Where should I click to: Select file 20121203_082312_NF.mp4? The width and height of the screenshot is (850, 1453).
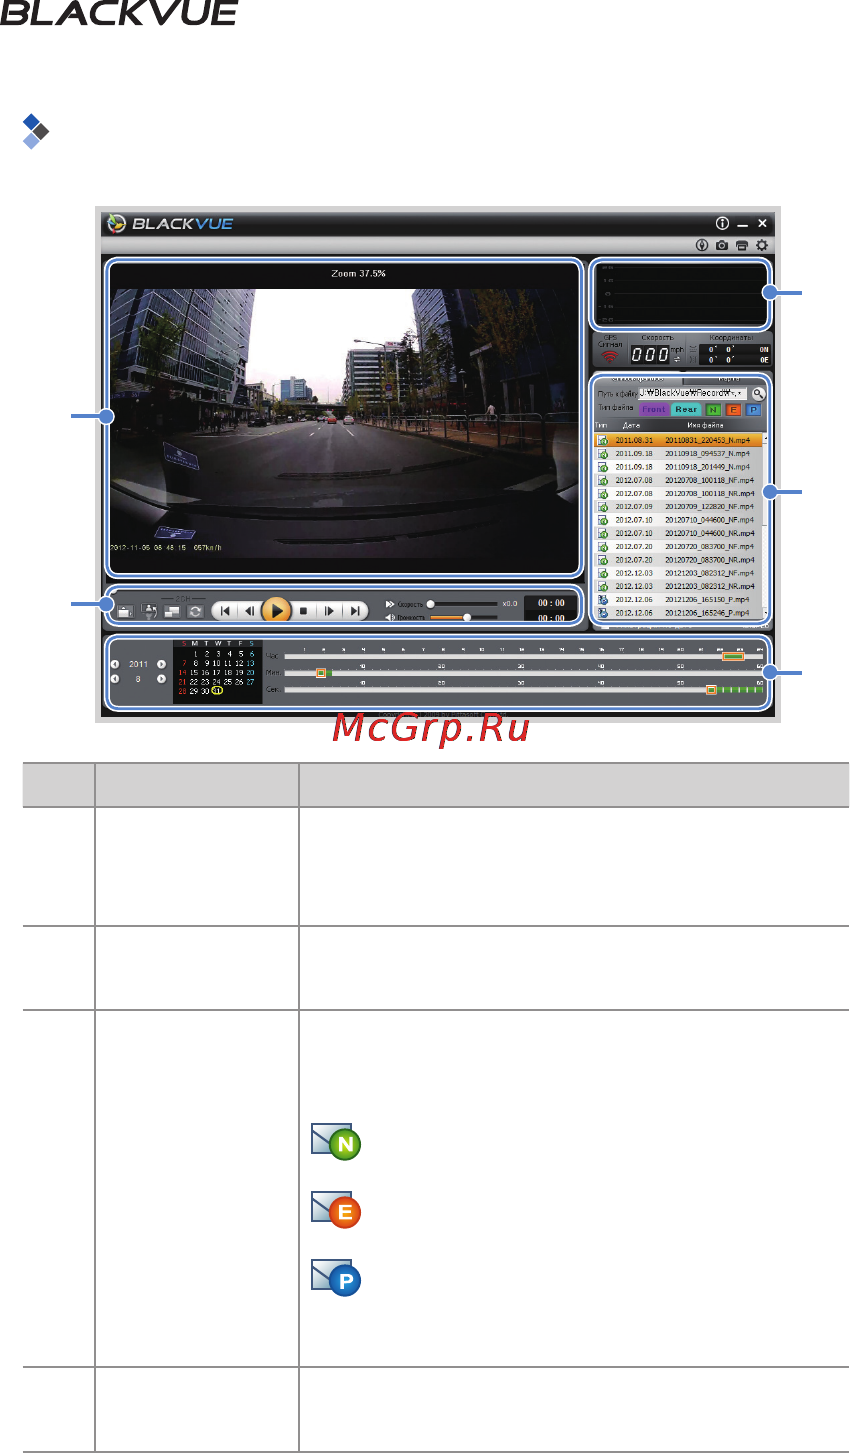679,573
